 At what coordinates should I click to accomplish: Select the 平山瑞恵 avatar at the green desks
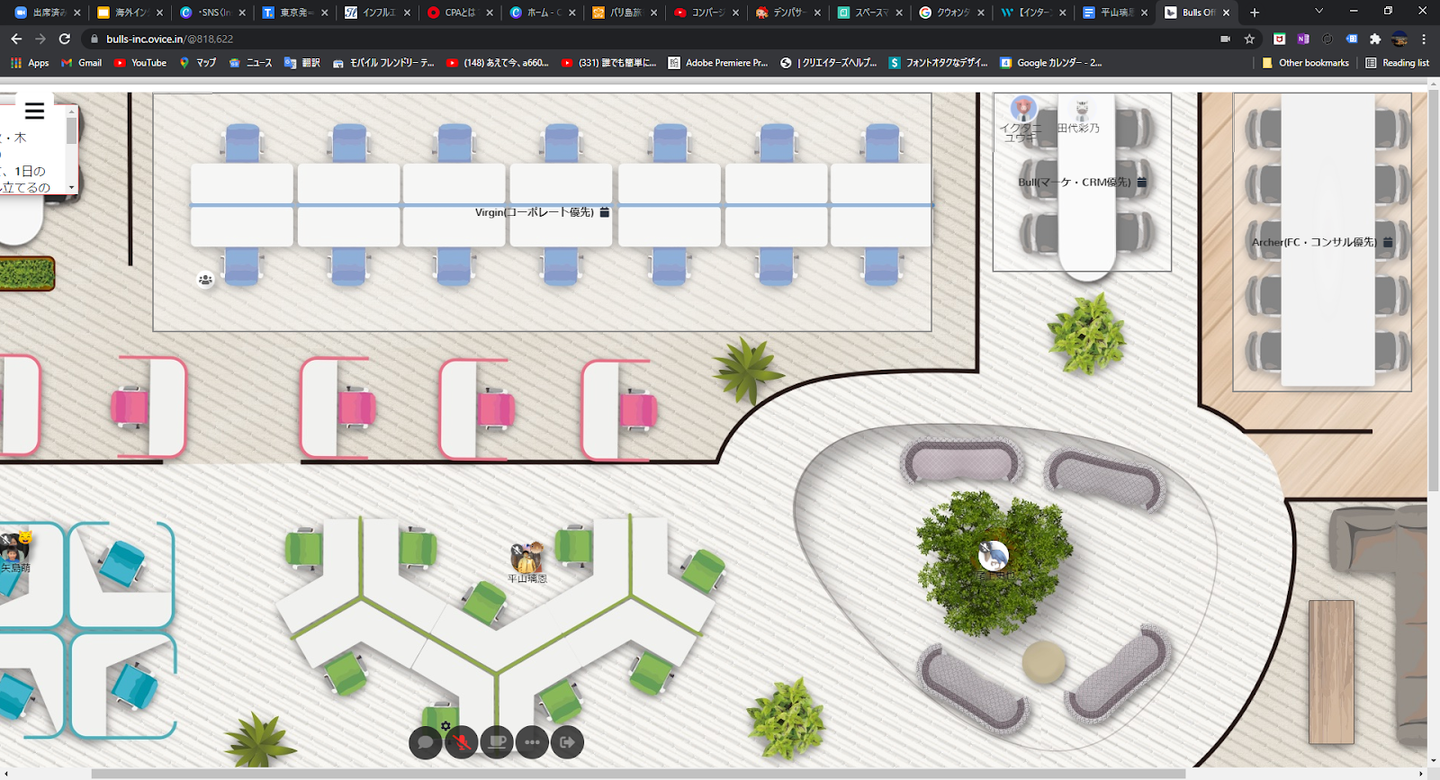point(527,556)
